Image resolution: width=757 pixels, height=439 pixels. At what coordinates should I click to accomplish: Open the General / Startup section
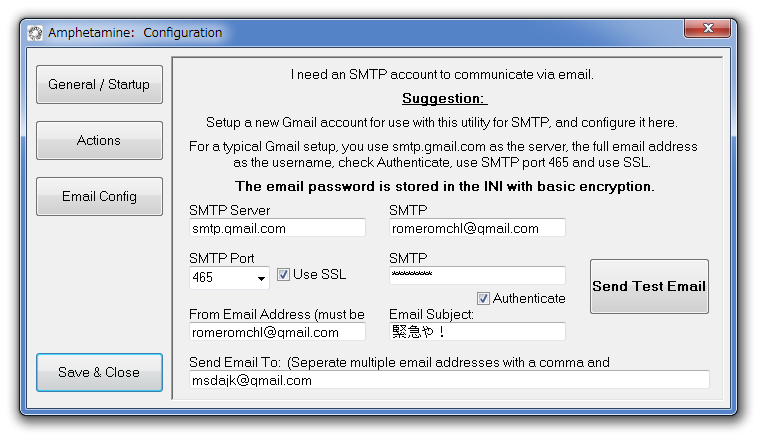tap(99, 85)
